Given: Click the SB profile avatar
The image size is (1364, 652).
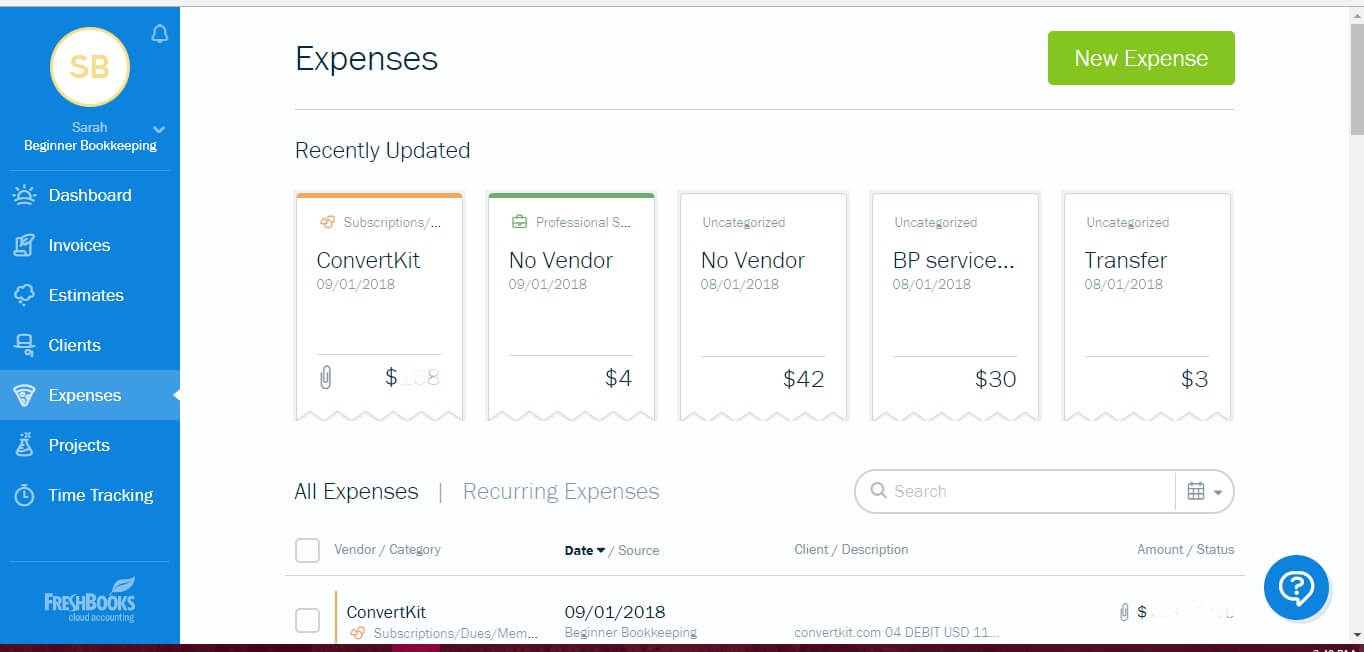Looking at the screenshot, I should point(90,67).
